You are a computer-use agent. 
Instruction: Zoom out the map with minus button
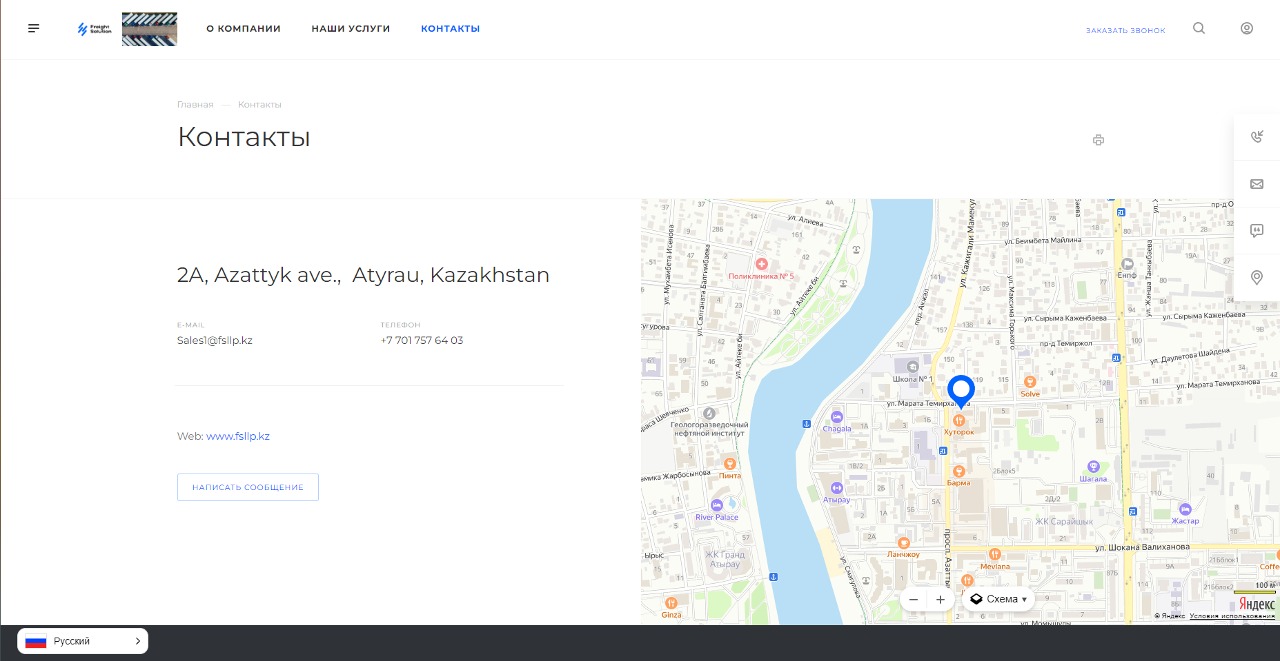913,600
